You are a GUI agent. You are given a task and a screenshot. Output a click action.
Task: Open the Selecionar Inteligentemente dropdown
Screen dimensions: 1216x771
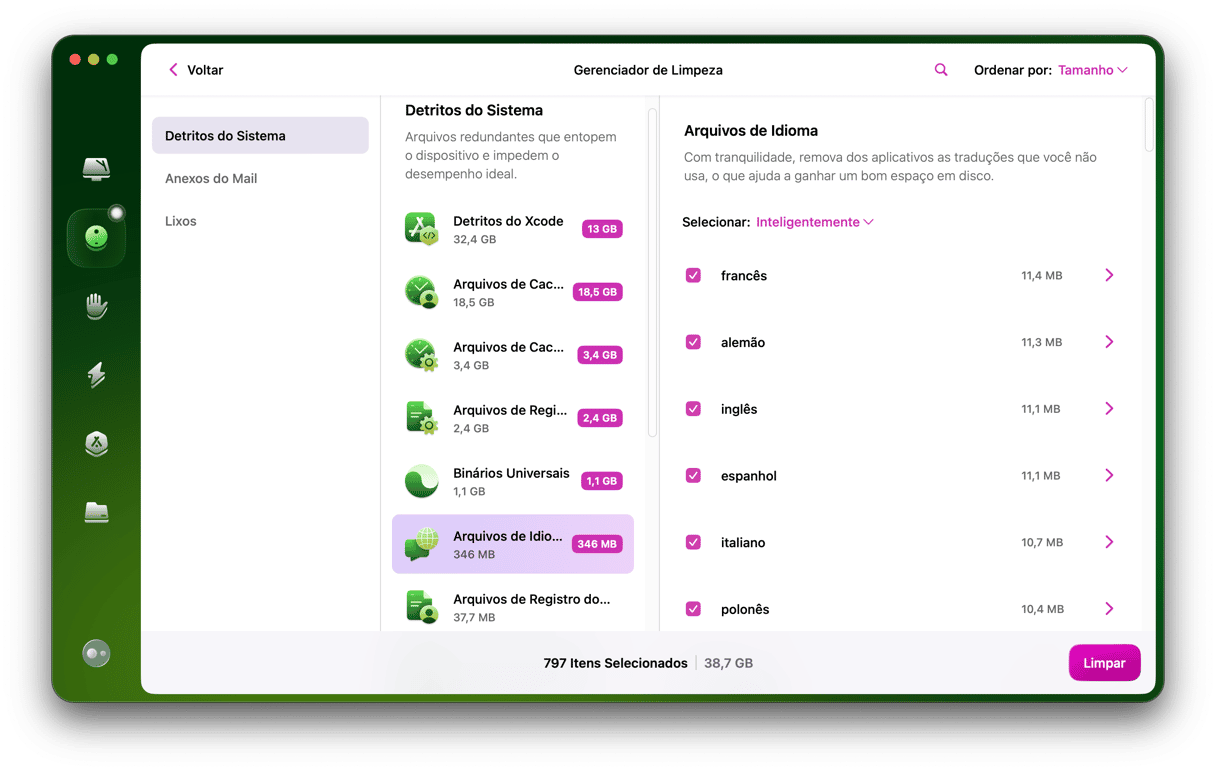pos(815,222)
